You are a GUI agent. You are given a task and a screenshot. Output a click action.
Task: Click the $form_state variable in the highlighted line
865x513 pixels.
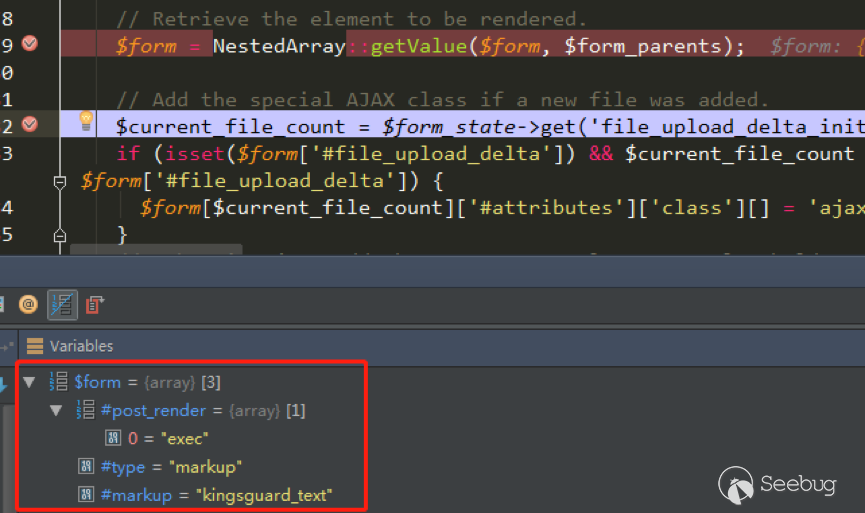tap(449, 127)
